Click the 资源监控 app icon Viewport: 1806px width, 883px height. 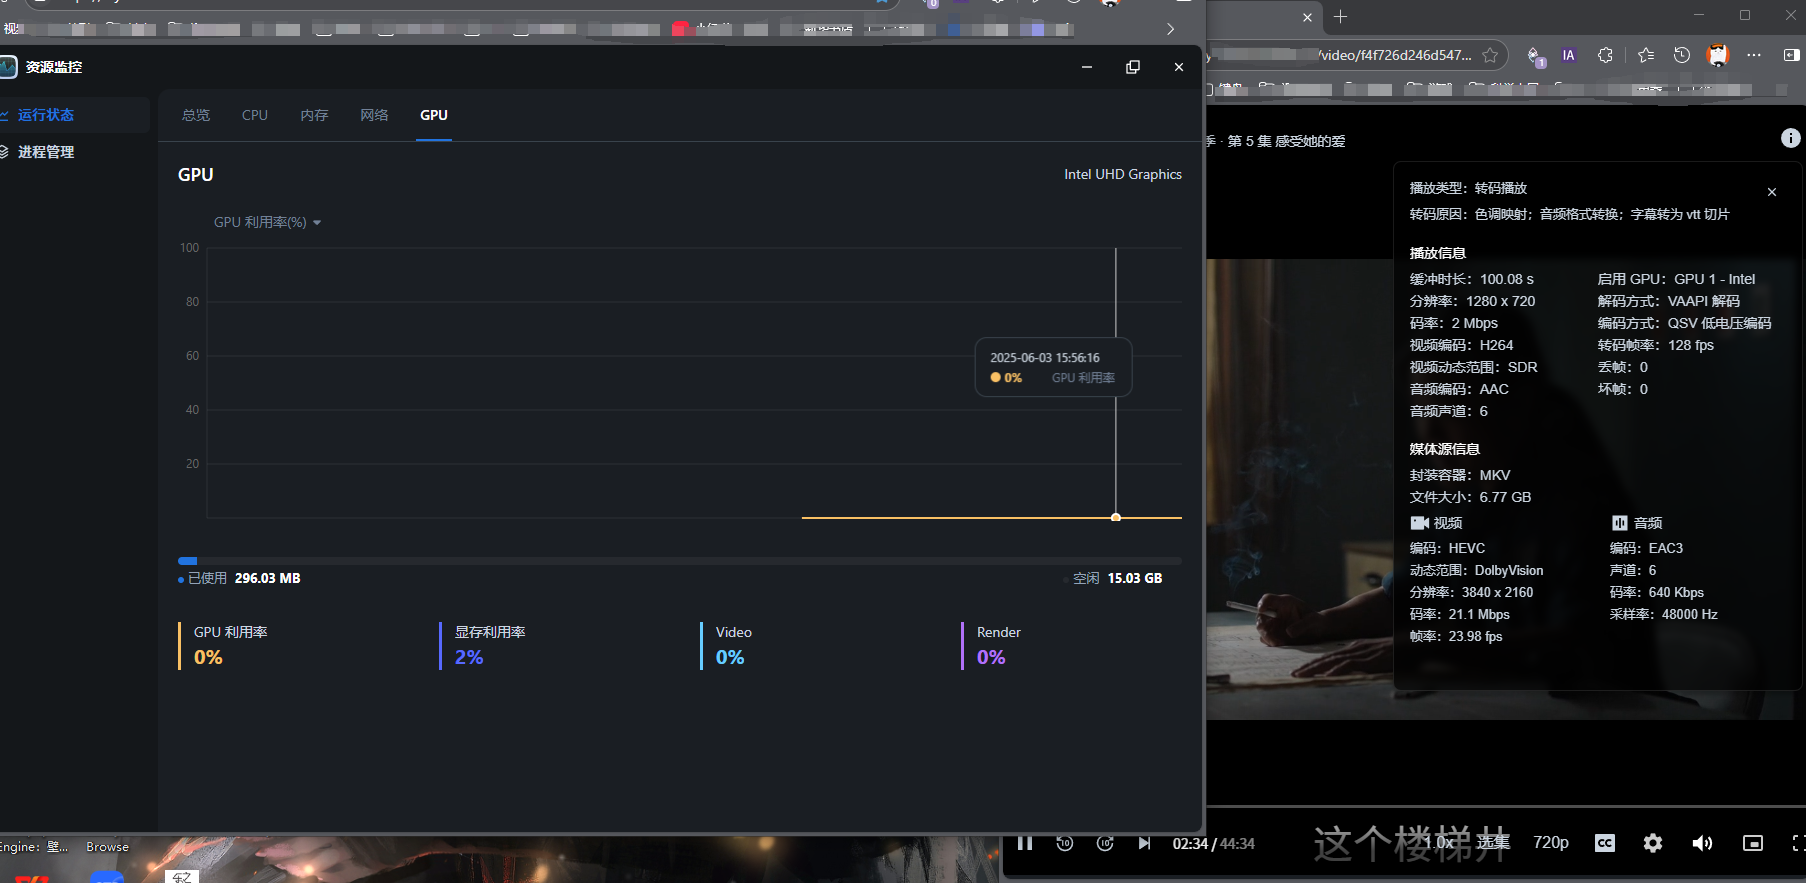(x=8, y=67)
